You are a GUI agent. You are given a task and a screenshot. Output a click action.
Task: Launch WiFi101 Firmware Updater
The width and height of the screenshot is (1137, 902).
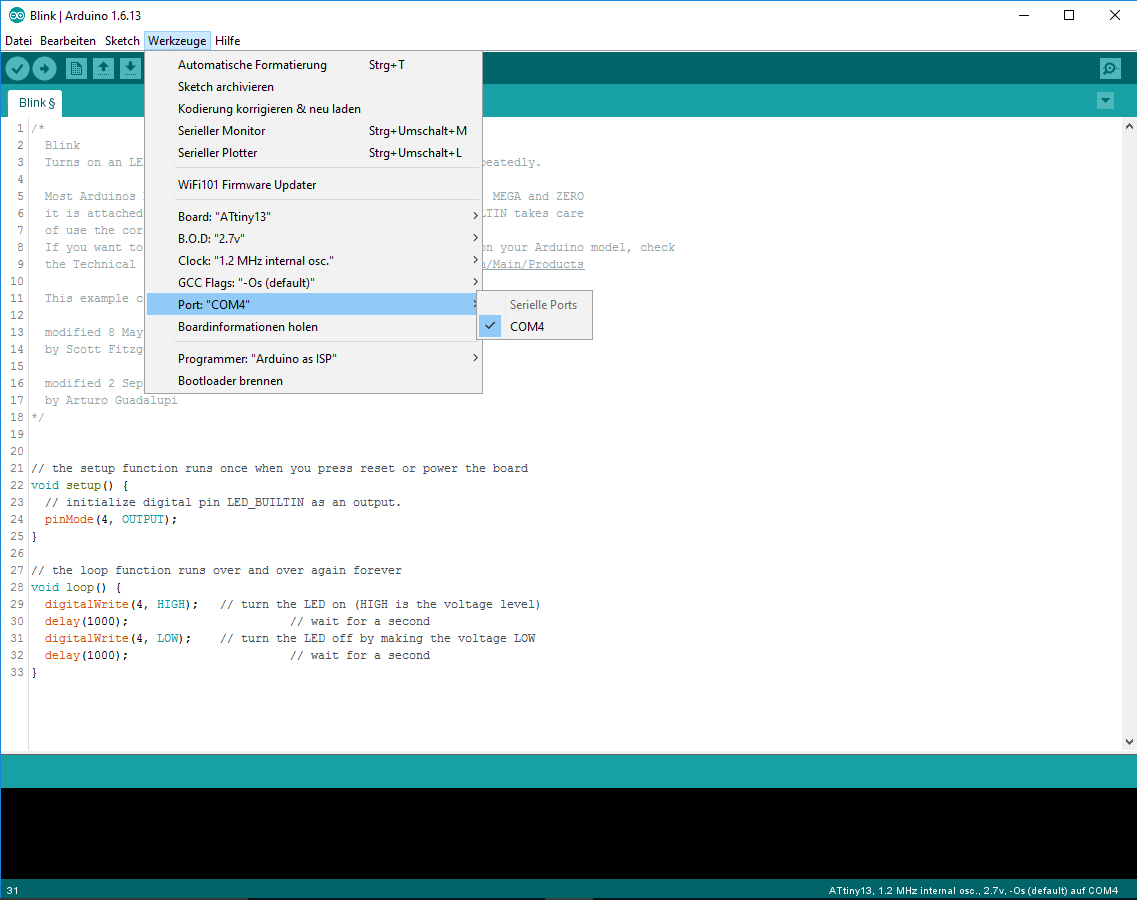[314, 185]
